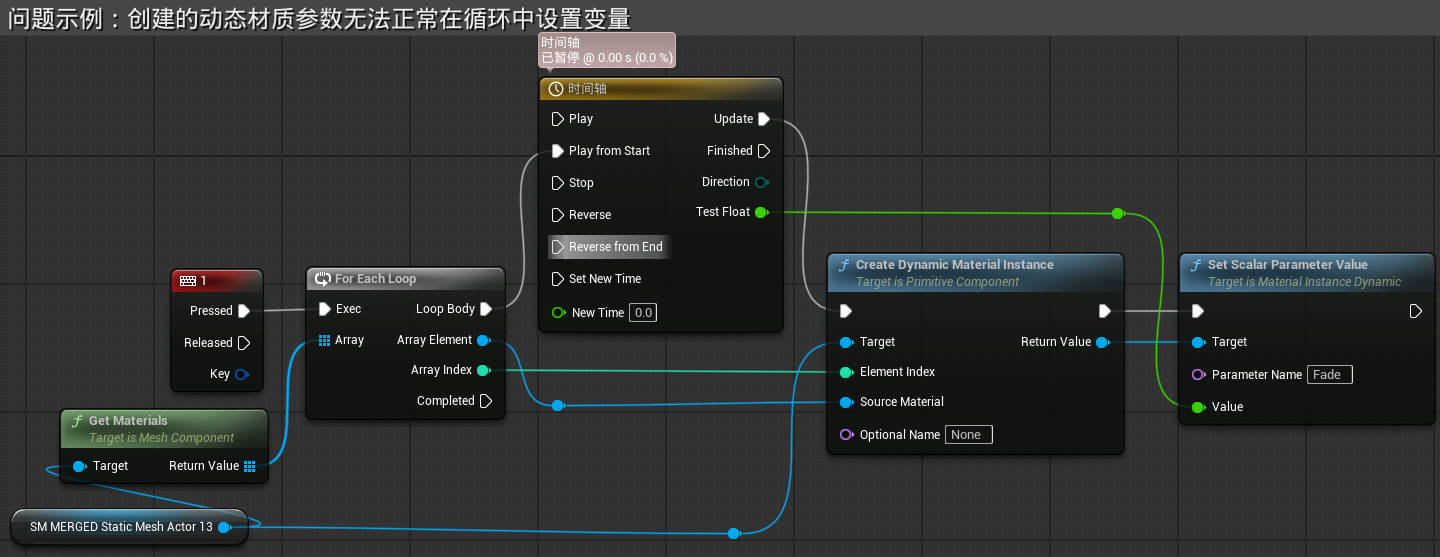The image size is (1440, 557).
Task: Click the Pressed pin on keyboard 1 node
Action: (x=243, y=311)
